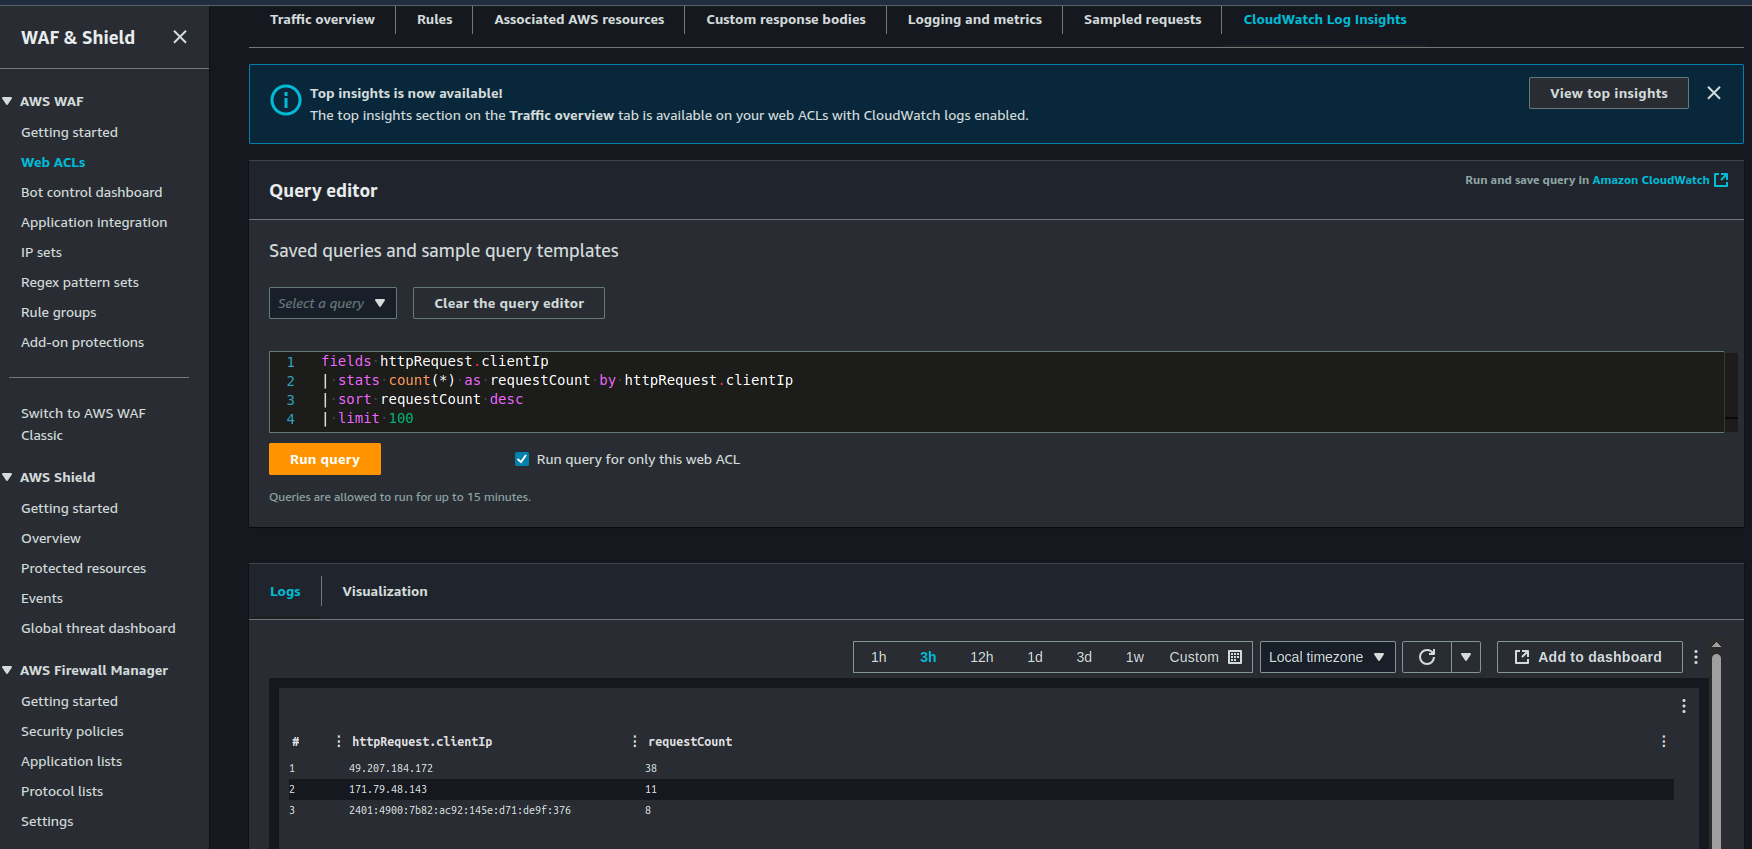Toggle Run query for only this web ACL
This screenshot has width=1752, height=849.
click(x=522, y=459)
